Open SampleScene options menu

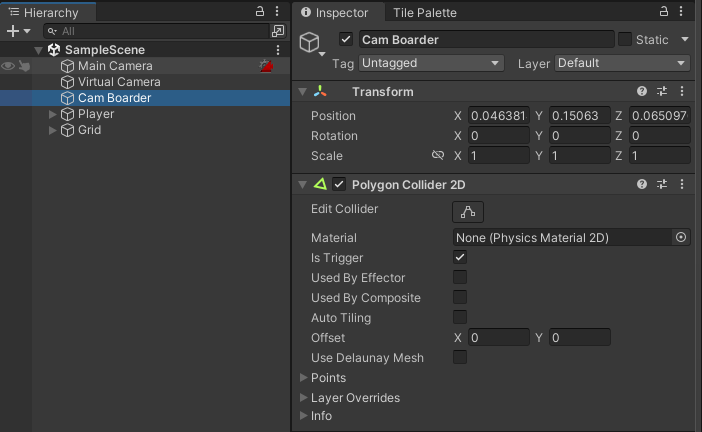[278, 50]
